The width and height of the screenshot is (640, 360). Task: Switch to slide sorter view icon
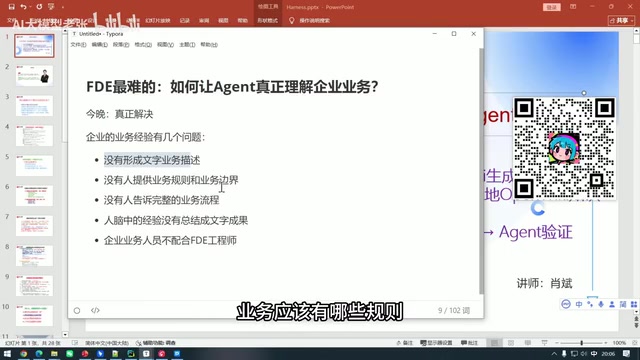pos(511,343)
